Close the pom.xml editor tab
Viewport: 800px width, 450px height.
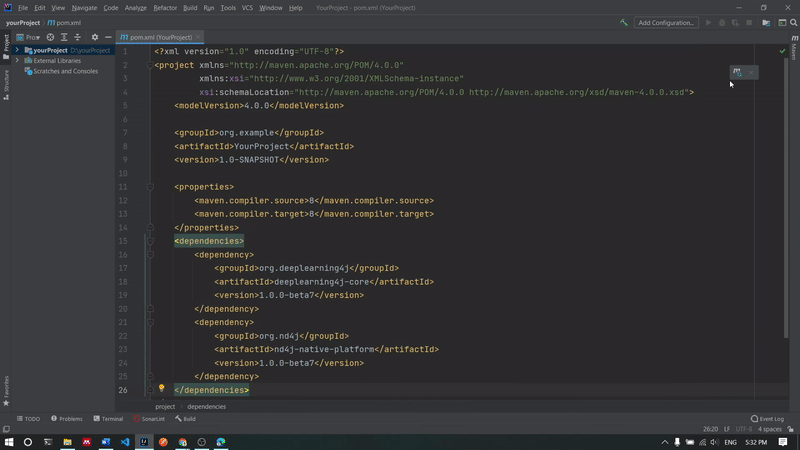pos(198,37)
